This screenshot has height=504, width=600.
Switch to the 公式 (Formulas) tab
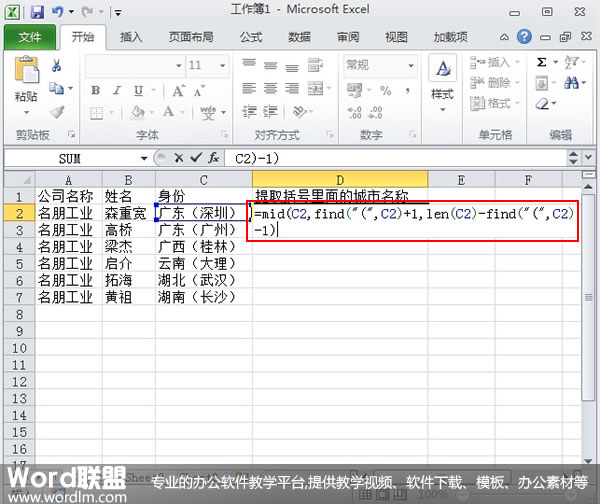click(x=251, y=38)
